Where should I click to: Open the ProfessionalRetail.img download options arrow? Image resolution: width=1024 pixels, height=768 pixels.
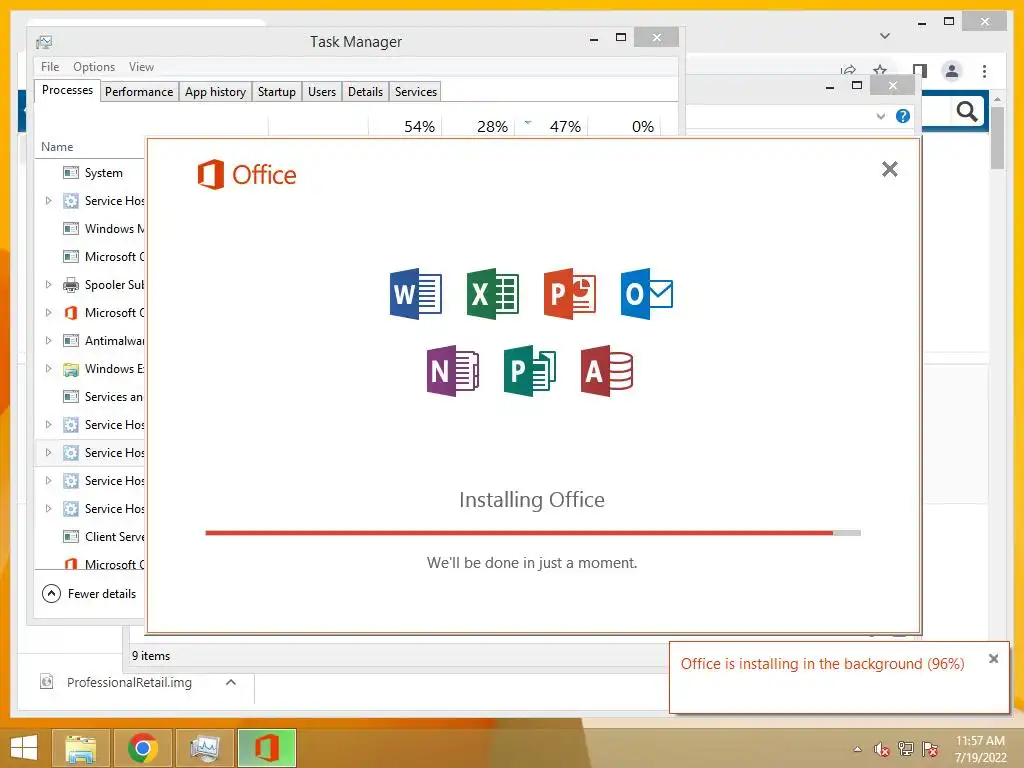231,682
